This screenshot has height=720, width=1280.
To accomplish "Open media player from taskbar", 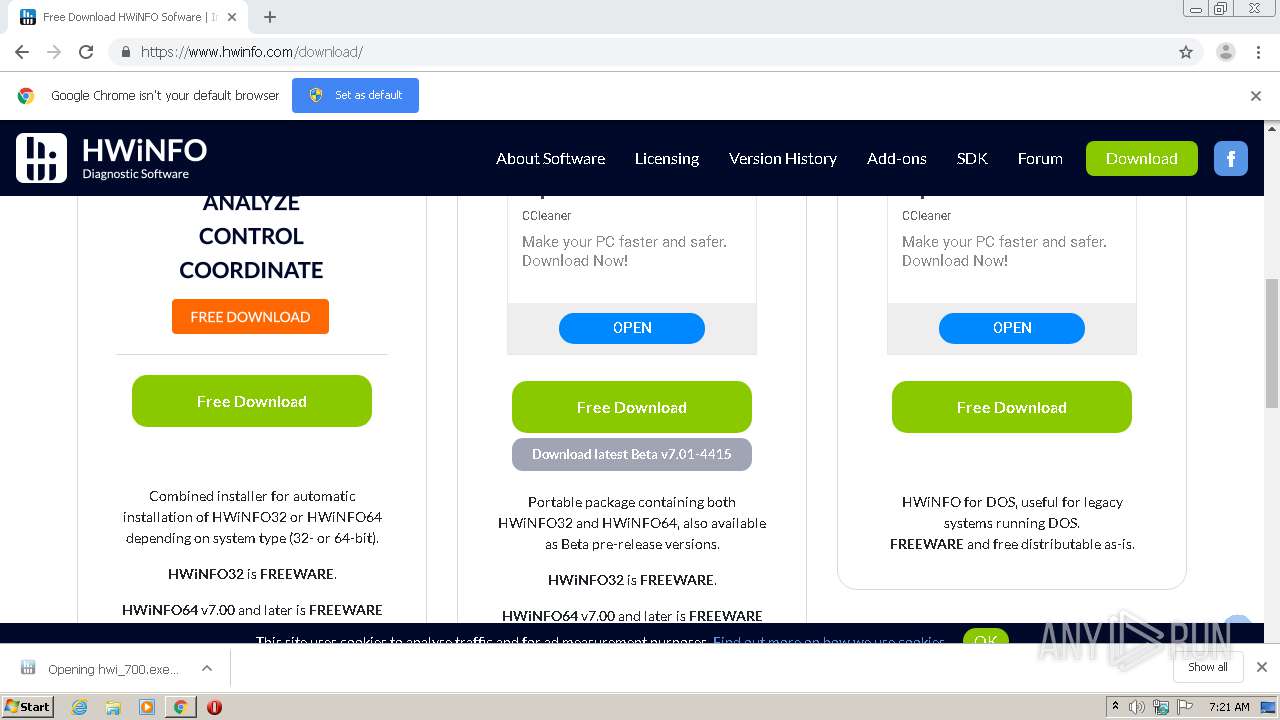I will pyautogui.click(x=147, y=707).
